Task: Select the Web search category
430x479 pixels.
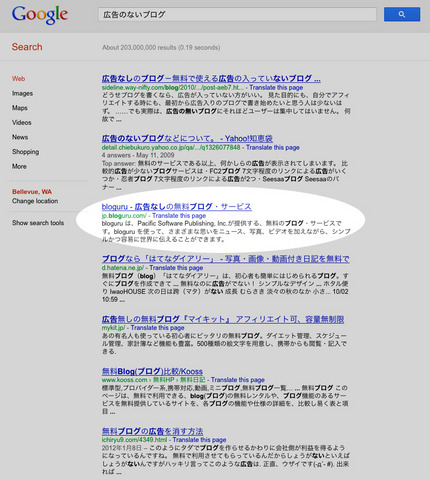Action: click(x=18, y=79)
